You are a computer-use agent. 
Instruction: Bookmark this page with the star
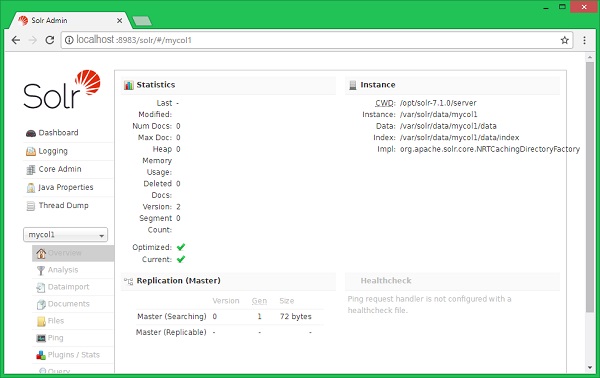[x=565, y=40]
